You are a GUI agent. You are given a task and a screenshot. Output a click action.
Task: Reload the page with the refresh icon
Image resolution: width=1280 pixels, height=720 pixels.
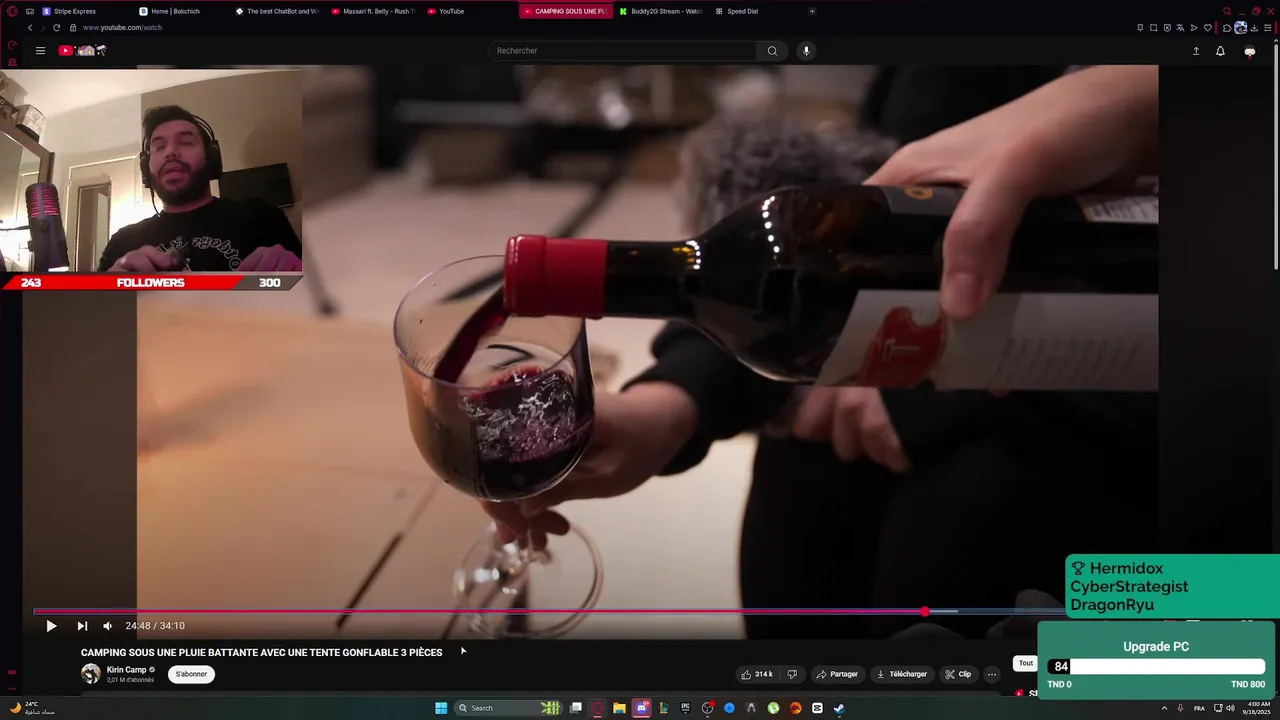pyautogui.click(x=56, y=28)
